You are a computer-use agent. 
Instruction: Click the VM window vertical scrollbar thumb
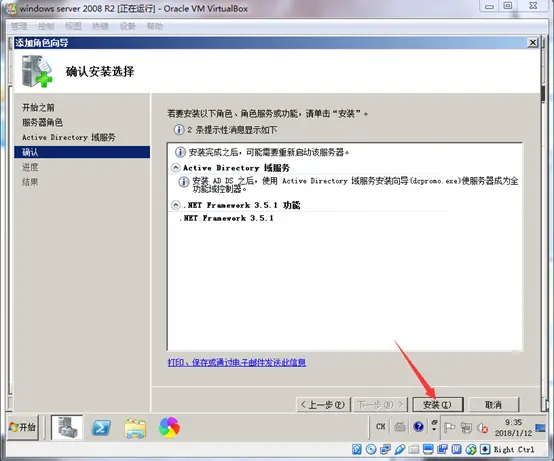pos(543,94)
